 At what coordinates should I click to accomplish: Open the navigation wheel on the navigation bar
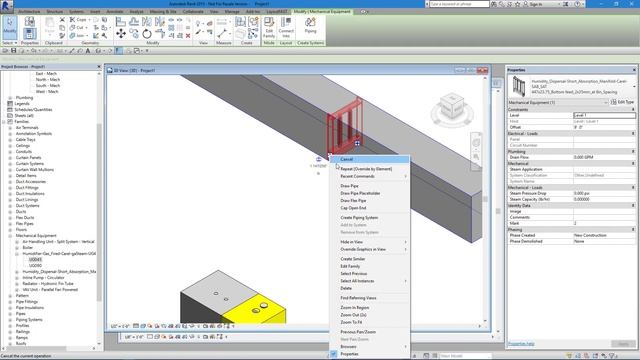pyautogui.click(x=476, y=142)
